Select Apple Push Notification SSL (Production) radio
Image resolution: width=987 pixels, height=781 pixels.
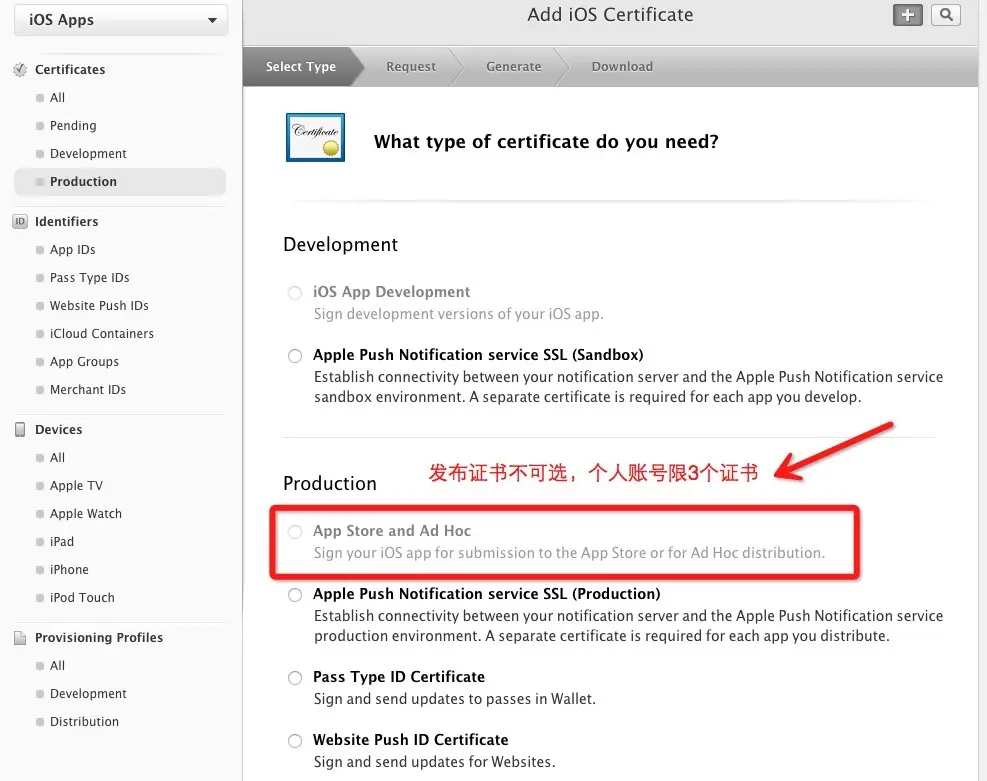tap(295, 595)
